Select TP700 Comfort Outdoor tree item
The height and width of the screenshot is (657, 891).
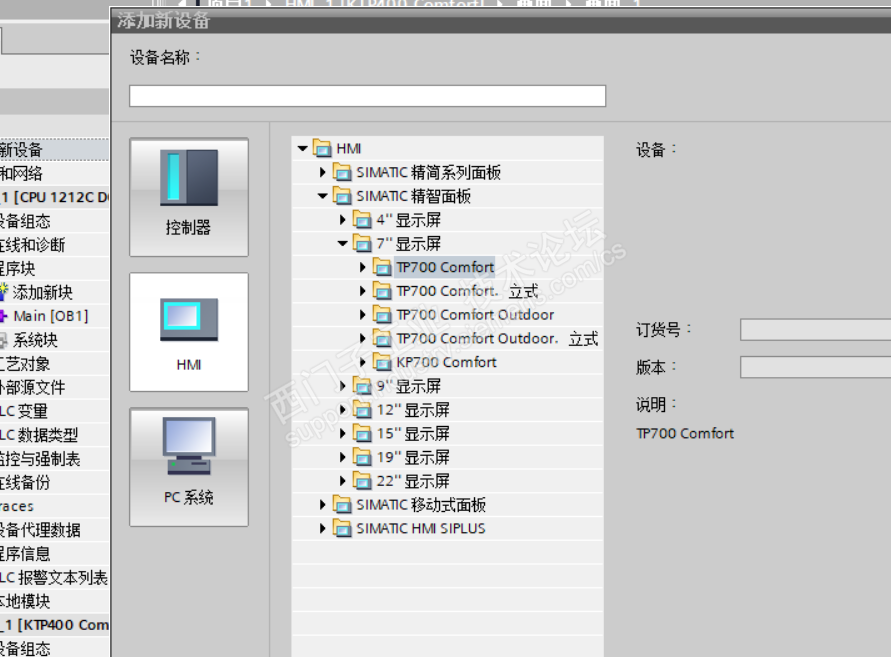(475, 315)
